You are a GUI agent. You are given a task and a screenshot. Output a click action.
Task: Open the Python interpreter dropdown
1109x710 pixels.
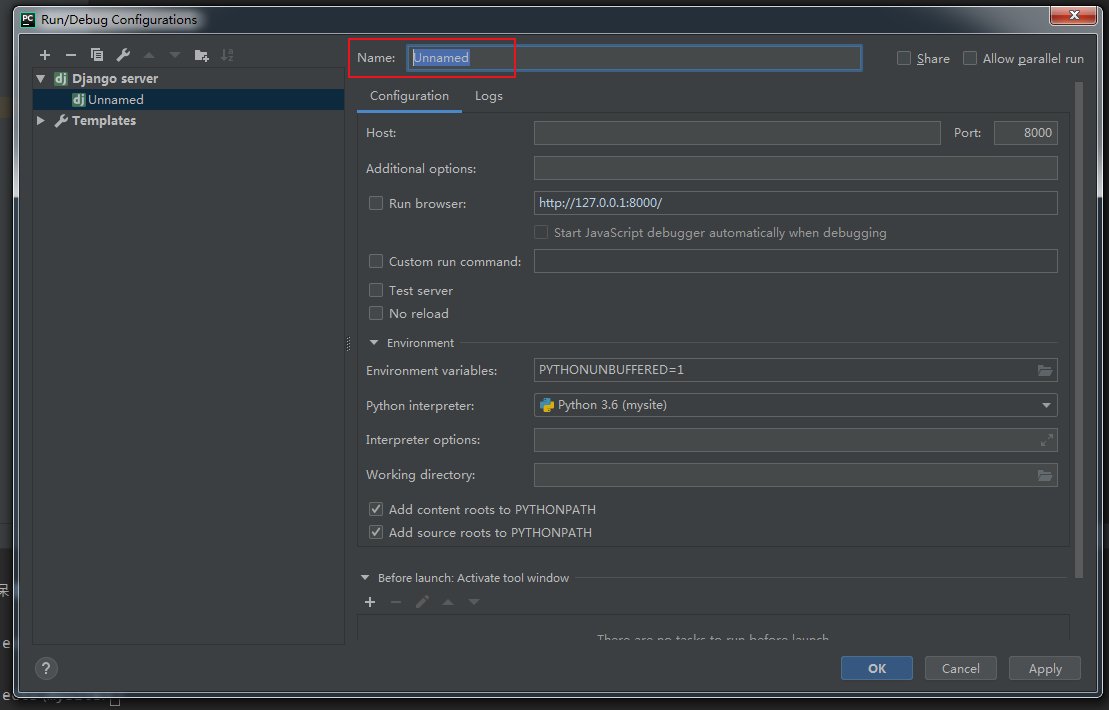(x=1046, y=405)
